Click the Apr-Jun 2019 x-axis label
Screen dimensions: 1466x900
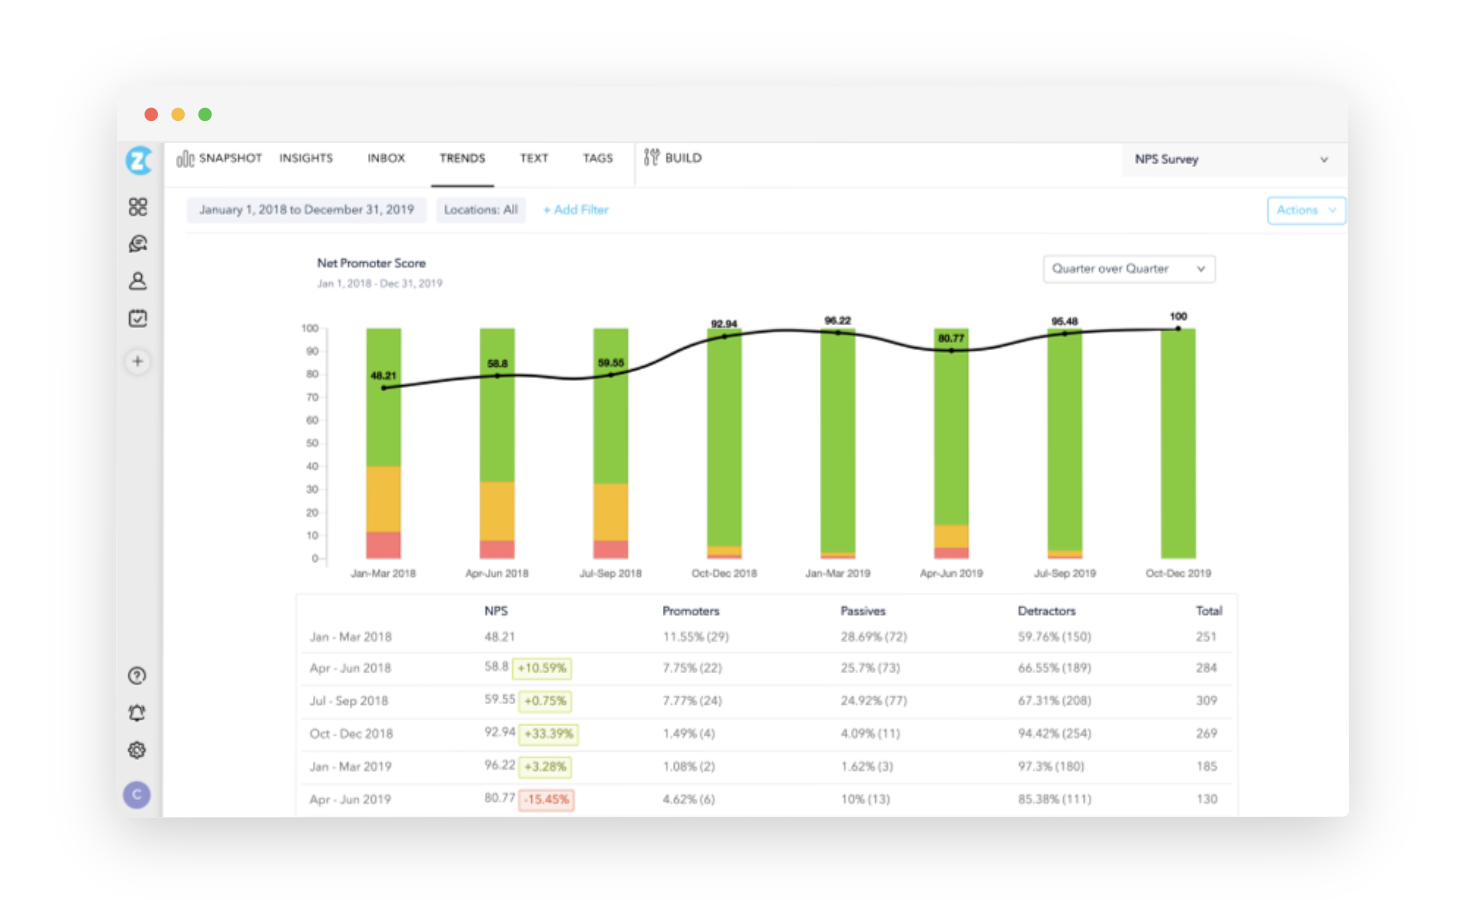[x=951, y=574]
